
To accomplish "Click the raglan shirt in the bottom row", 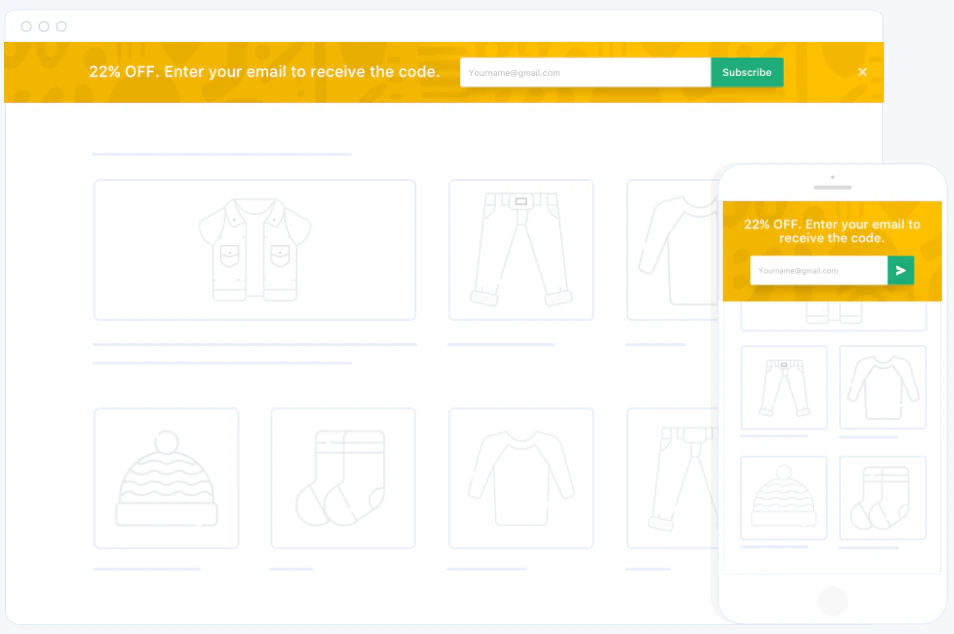I will tap(522, 477).
